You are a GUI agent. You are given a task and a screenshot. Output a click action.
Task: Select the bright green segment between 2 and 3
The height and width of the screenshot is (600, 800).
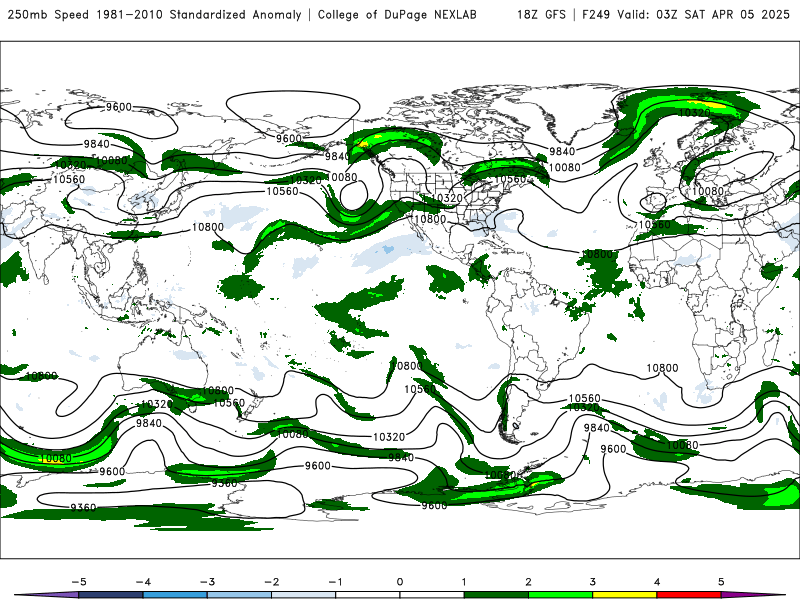click(561, 595)
